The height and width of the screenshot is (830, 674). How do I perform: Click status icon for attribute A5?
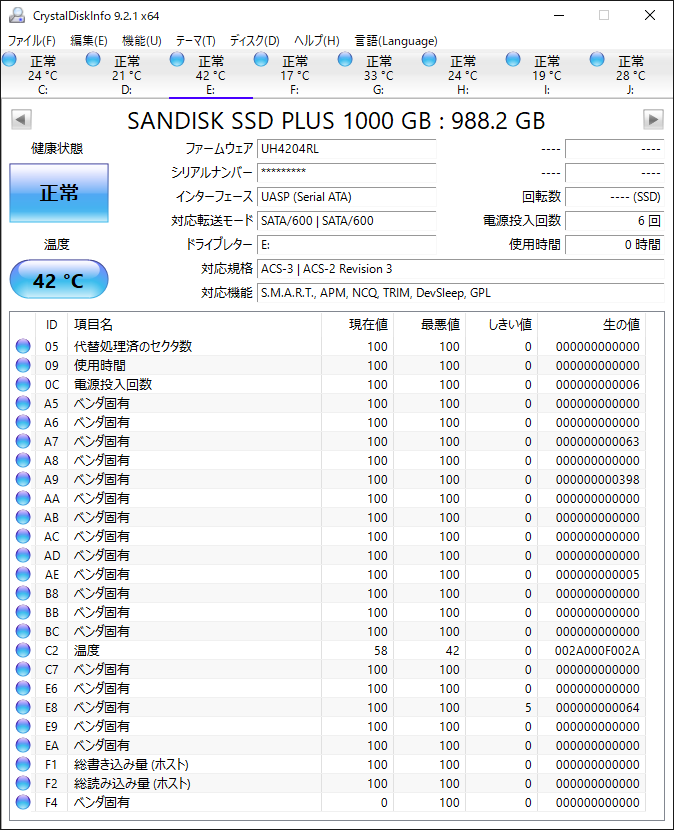point(23,403)
